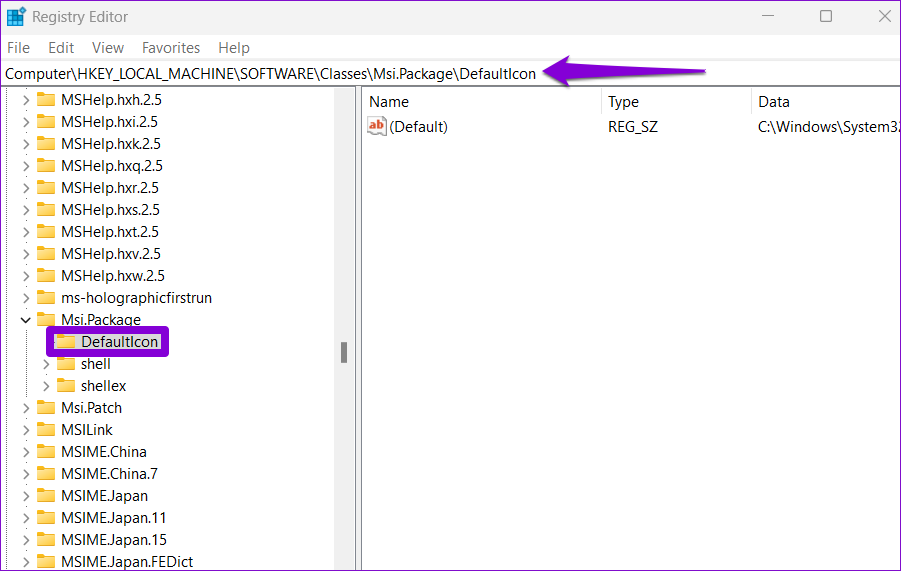
Task: Click the Registry Editor app icon in title bar
Action: (x=16, y=17)
